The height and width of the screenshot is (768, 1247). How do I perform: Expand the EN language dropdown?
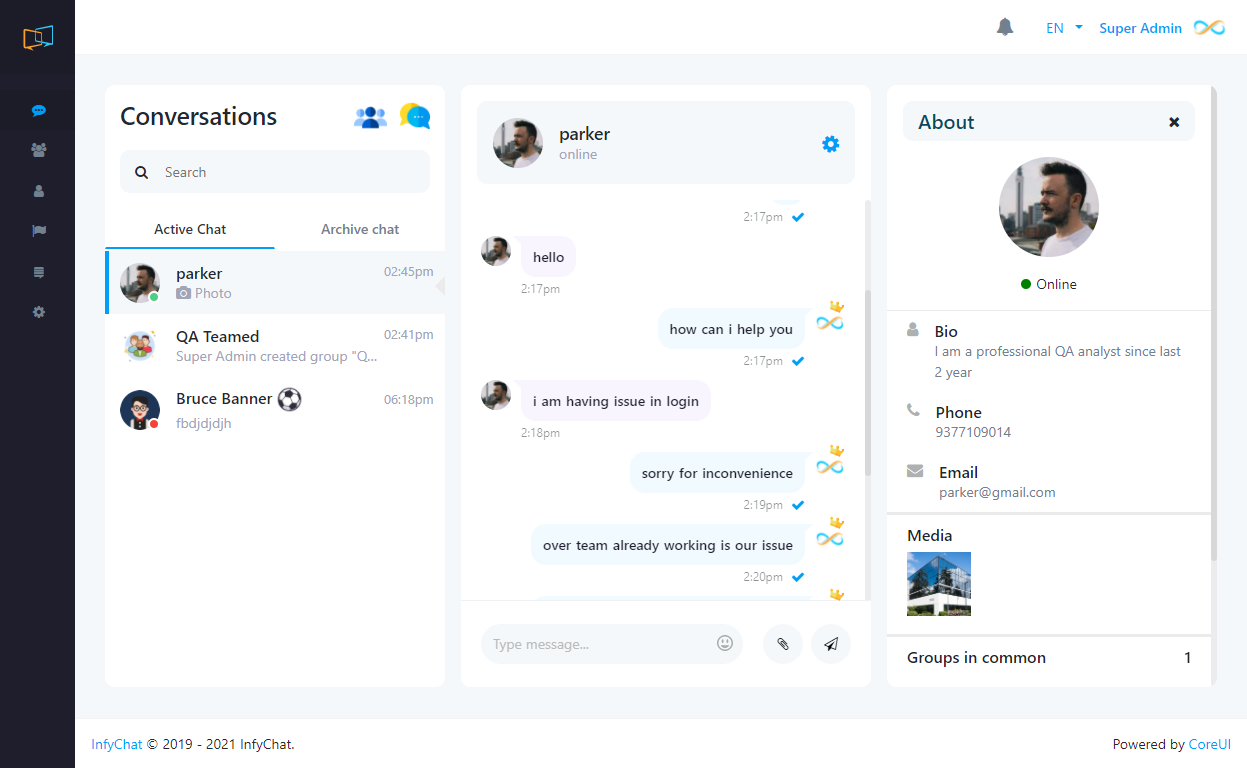coord(1063,28)
